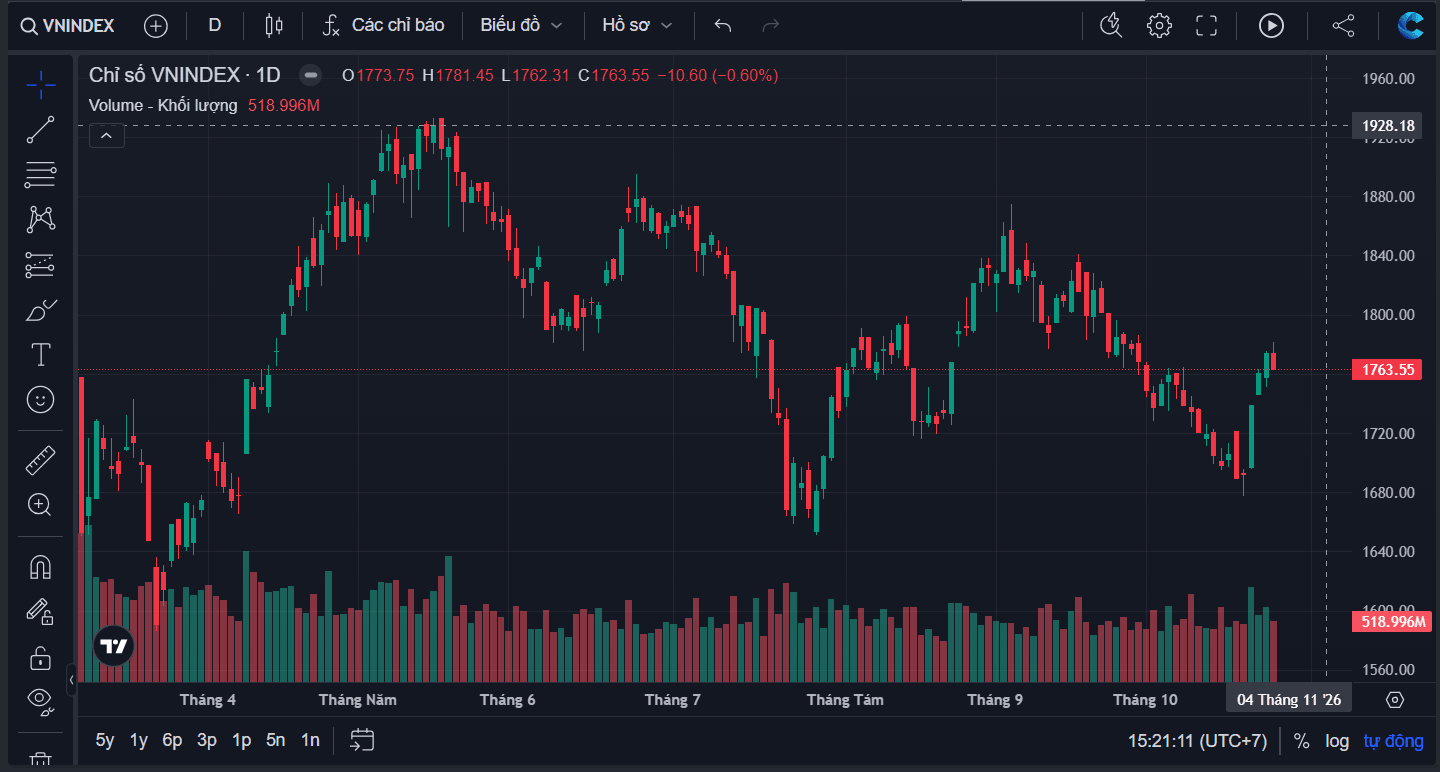Open Các chỉ báo indicators menu
1440x772 pixels.
point(383,26)
